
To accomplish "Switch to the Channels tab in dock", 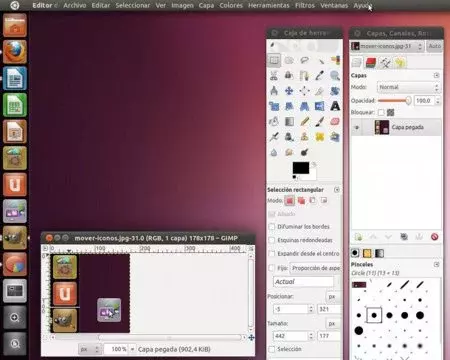I will point(371,62).
